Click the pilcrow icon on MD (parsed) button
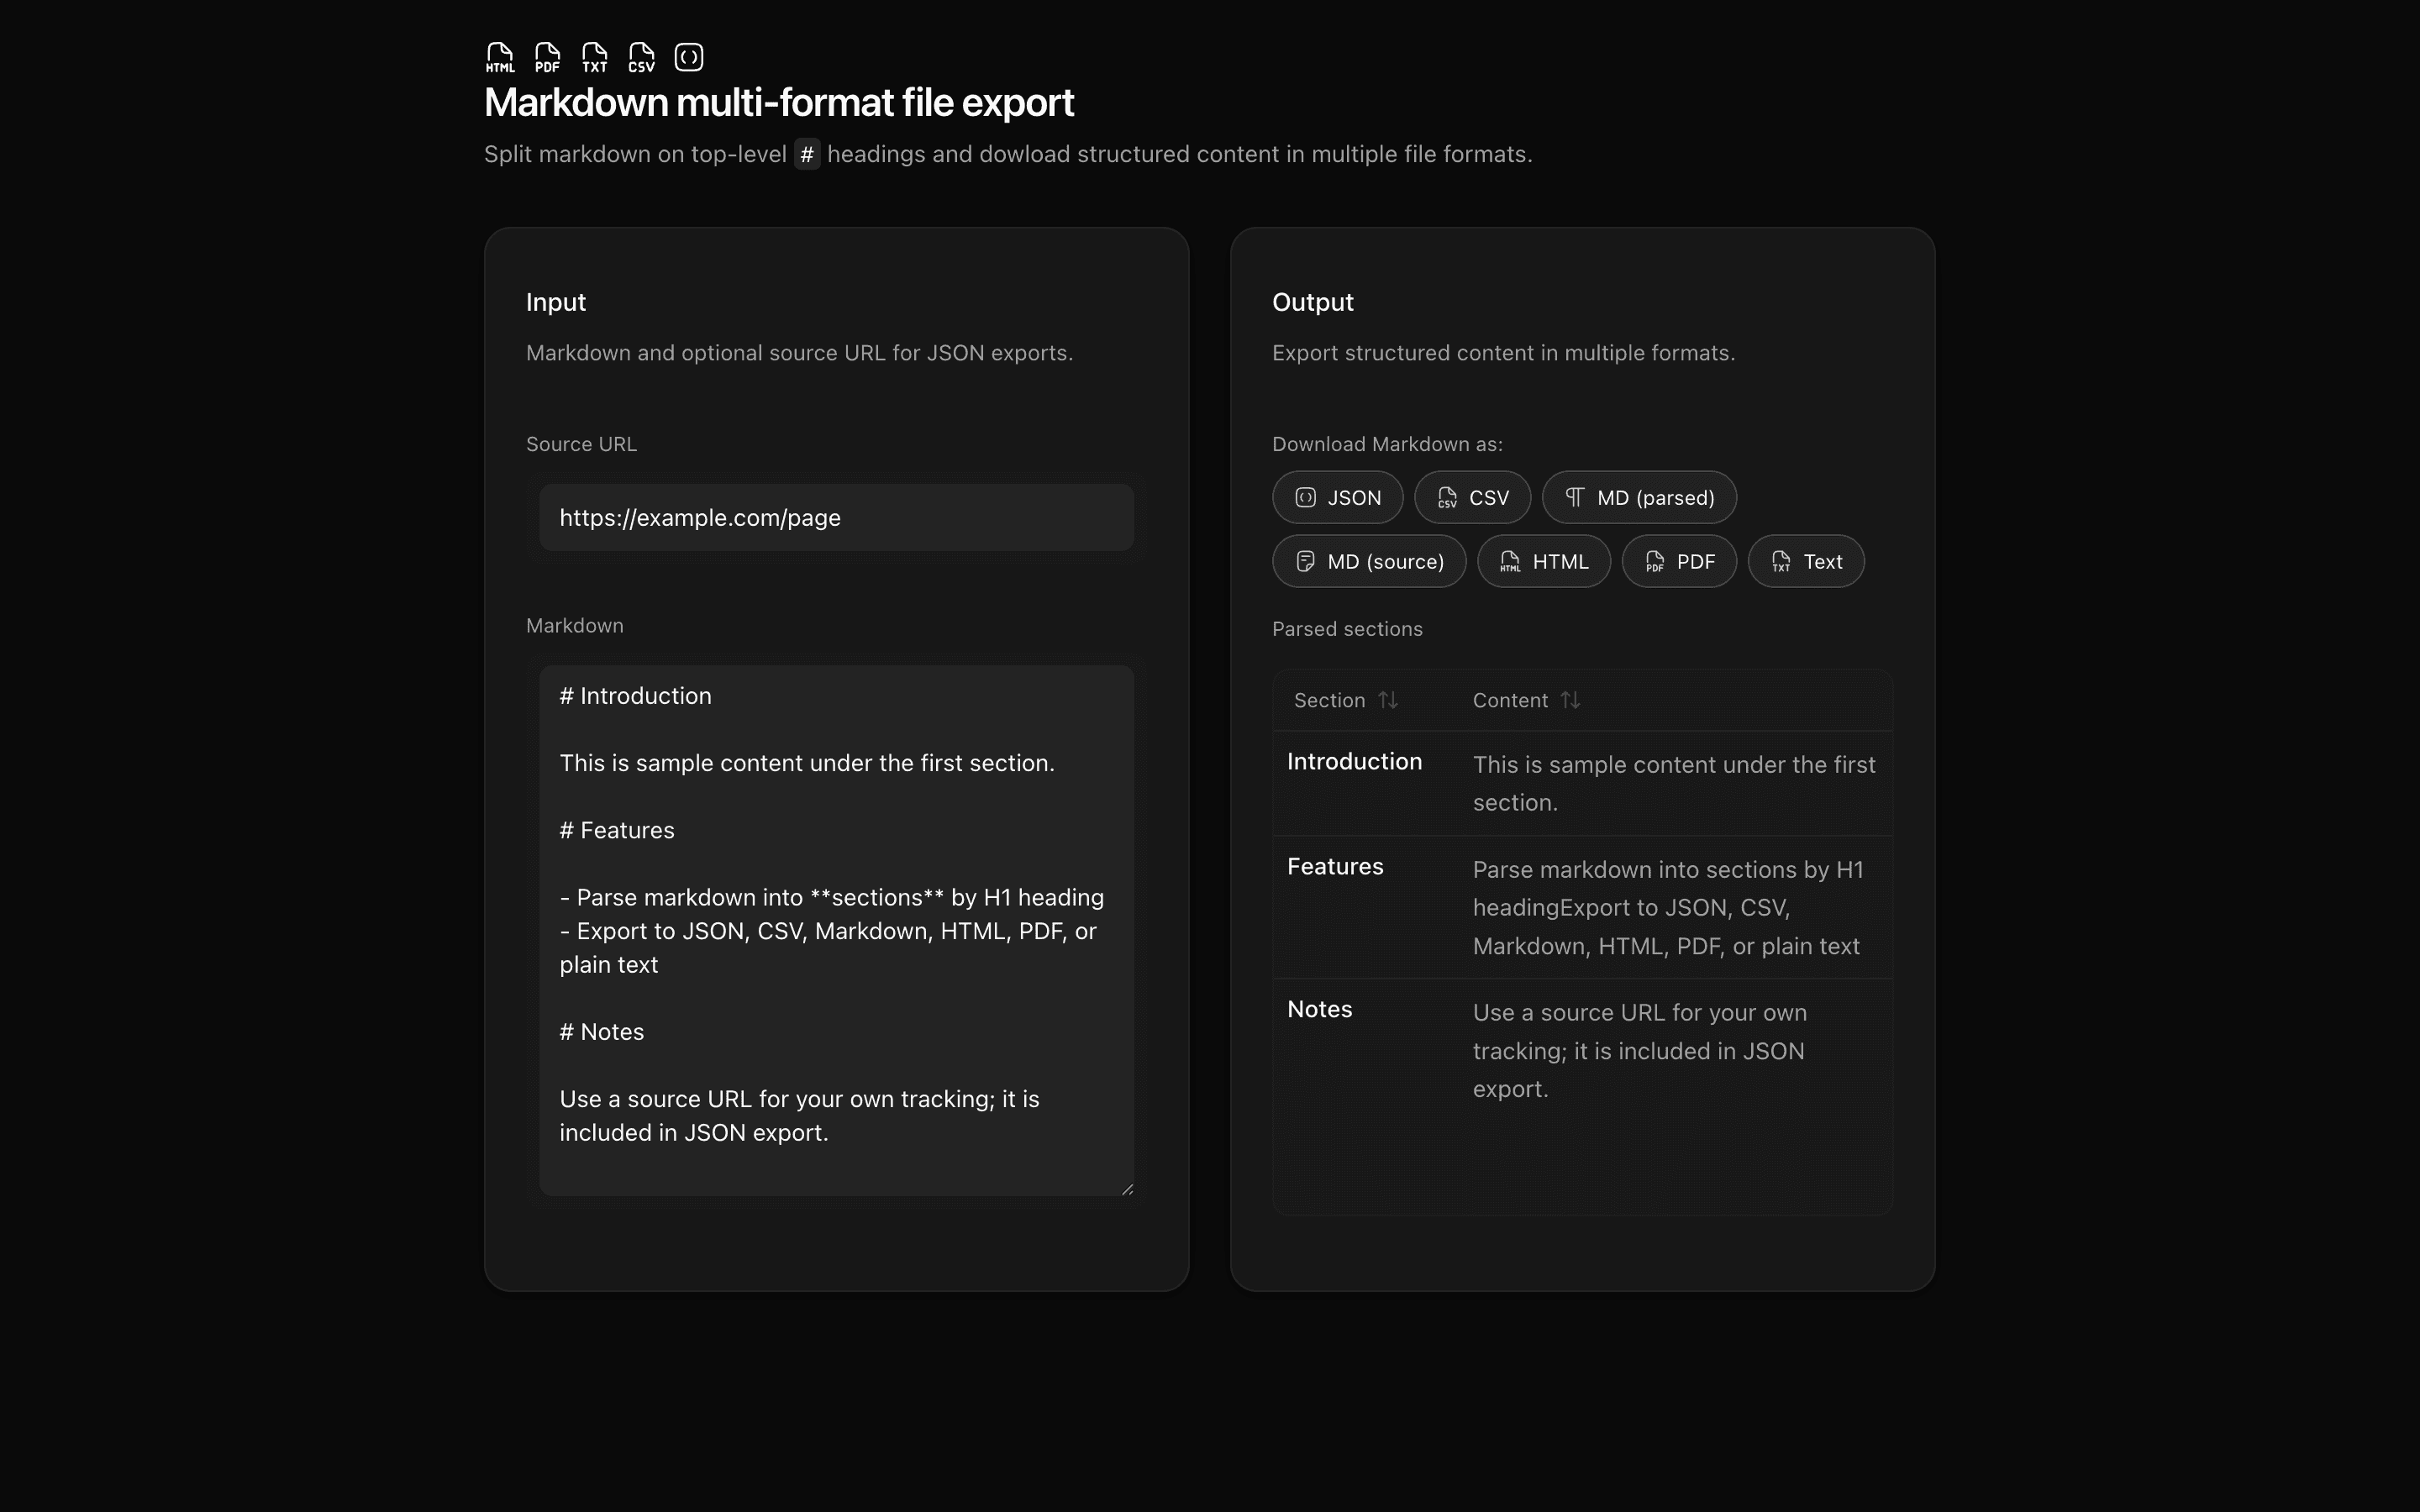 1575,497
